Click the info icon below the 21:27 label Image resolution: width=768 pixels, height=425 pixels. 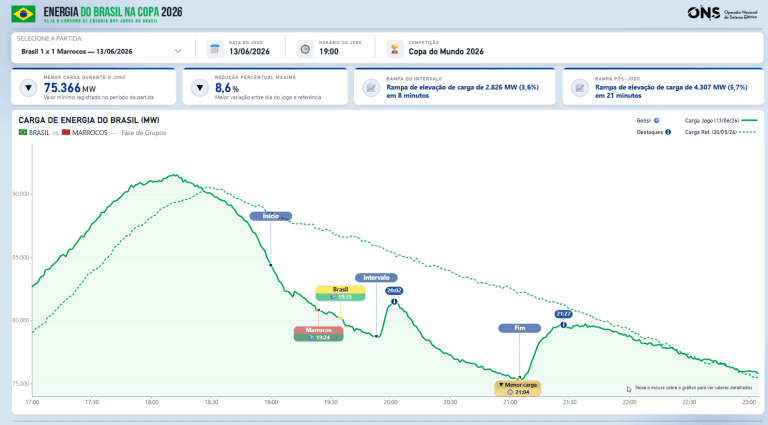[x=563, y=325]
